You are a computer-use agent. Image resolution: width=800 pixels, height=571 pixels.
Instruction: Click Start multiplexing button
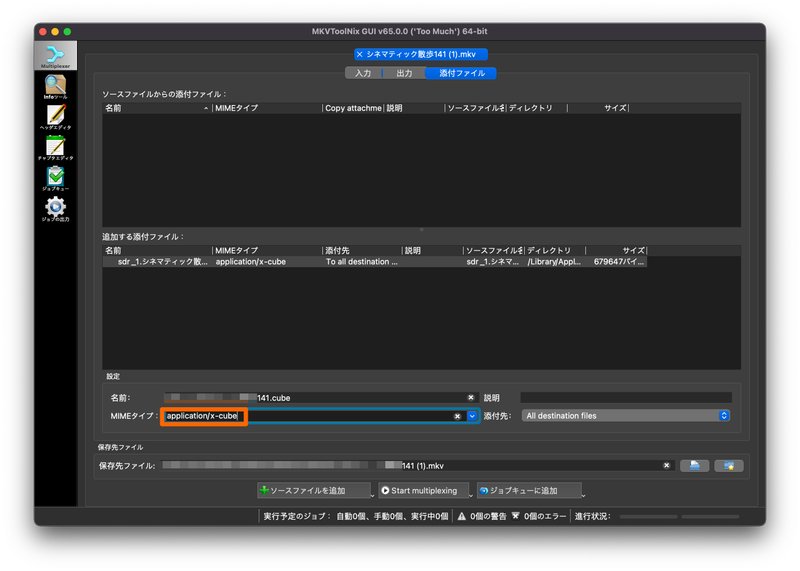pos(423,490)
